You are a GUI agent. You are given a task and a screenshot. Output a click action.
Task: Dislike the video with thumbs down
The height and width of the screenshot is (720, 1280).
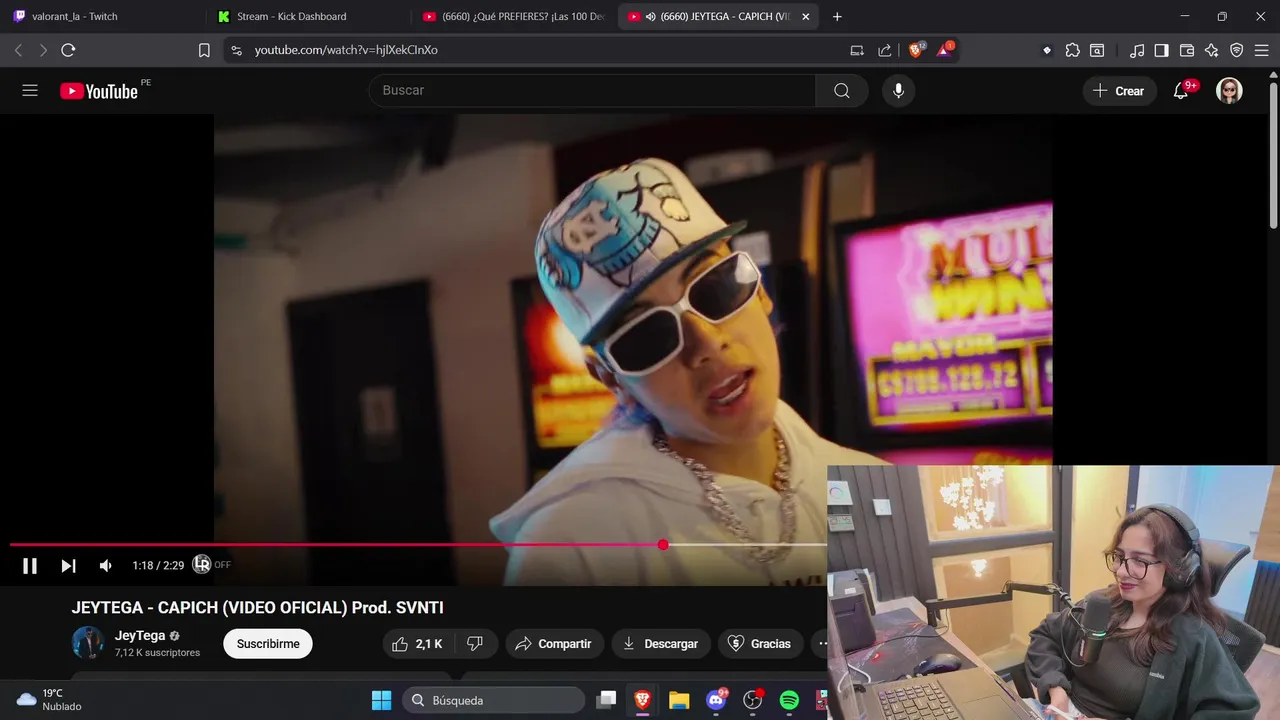click(x=476, y=643)
